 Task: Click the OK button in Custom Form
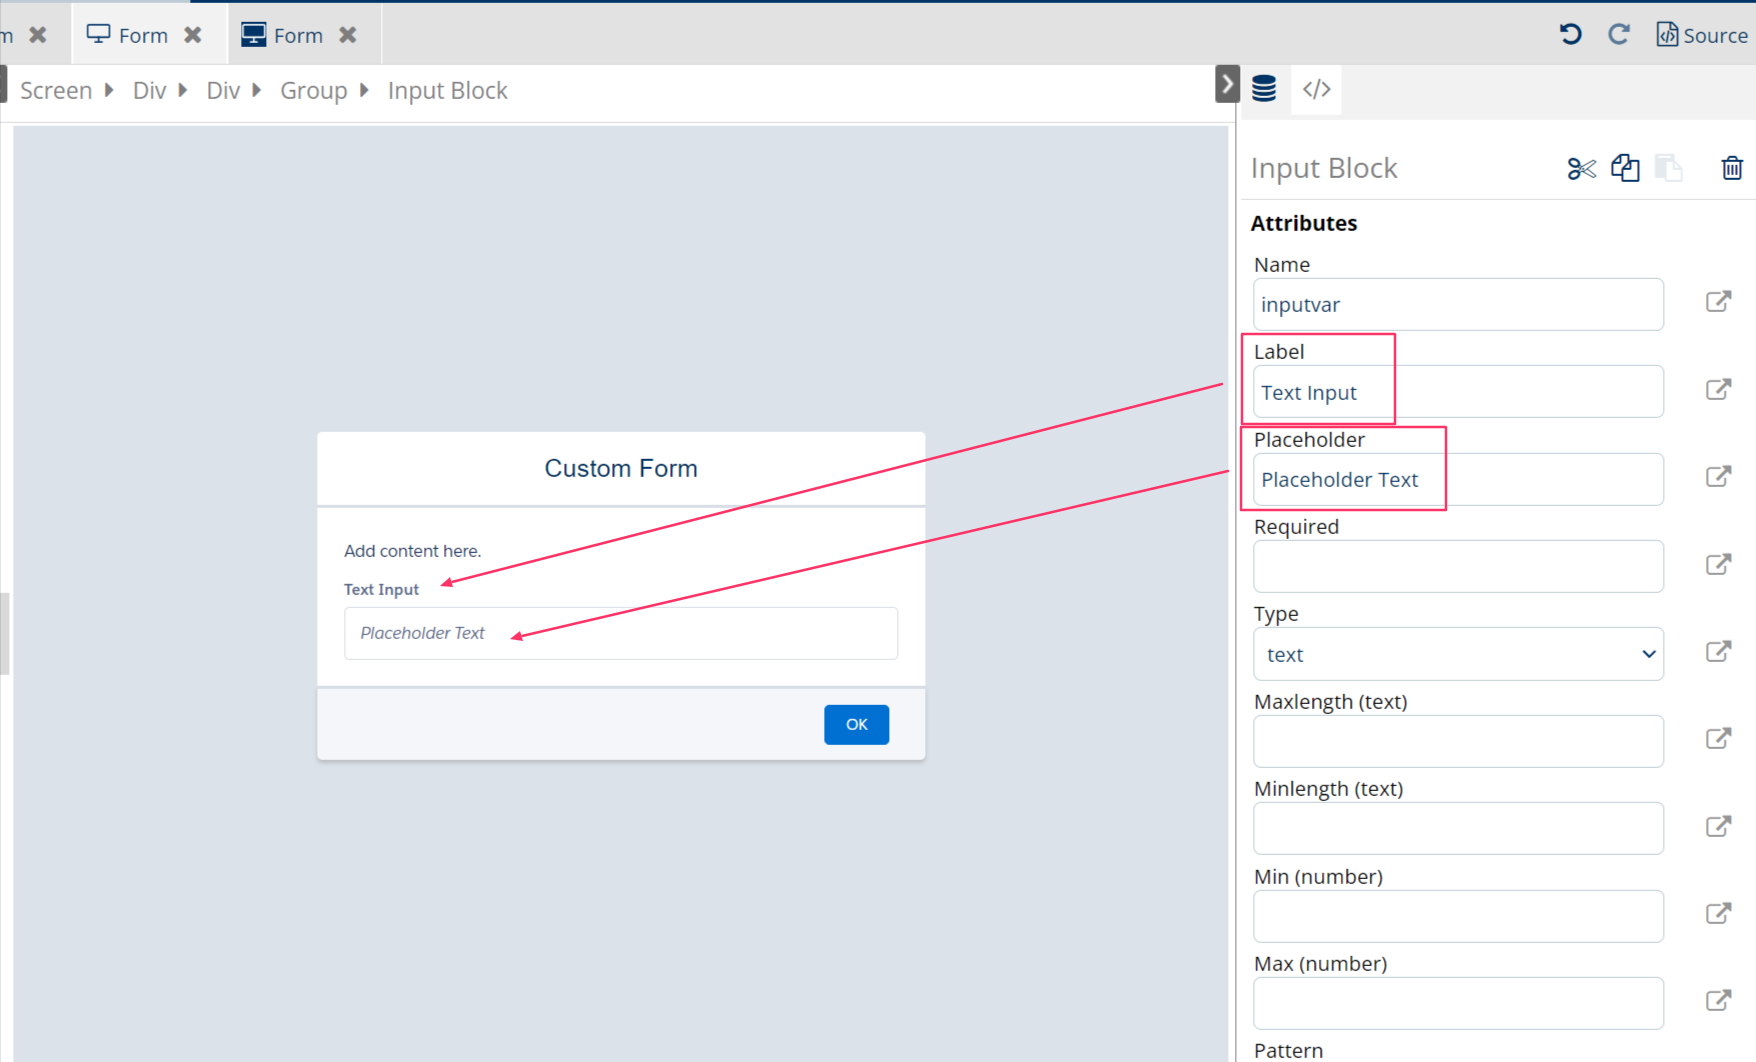pyautogui.click(x=856, y=725)
